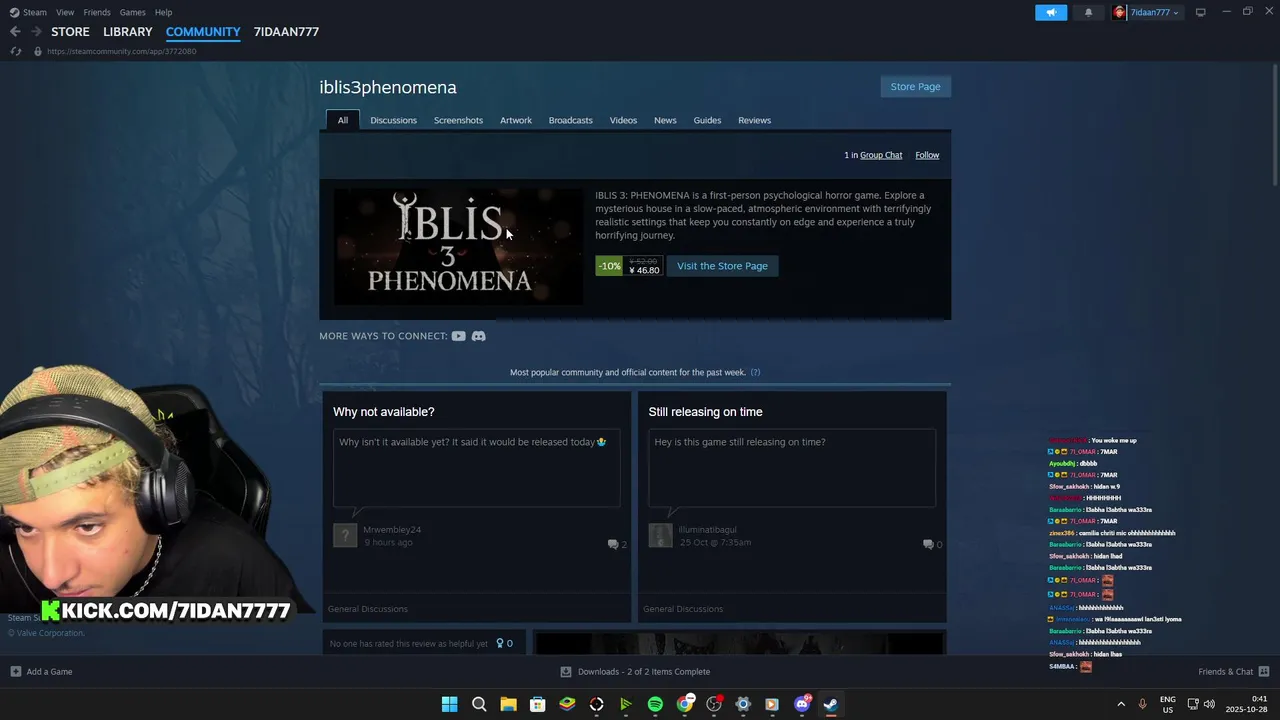
Task: Click the (?) help link about popular content
Action: click(755, 372)
